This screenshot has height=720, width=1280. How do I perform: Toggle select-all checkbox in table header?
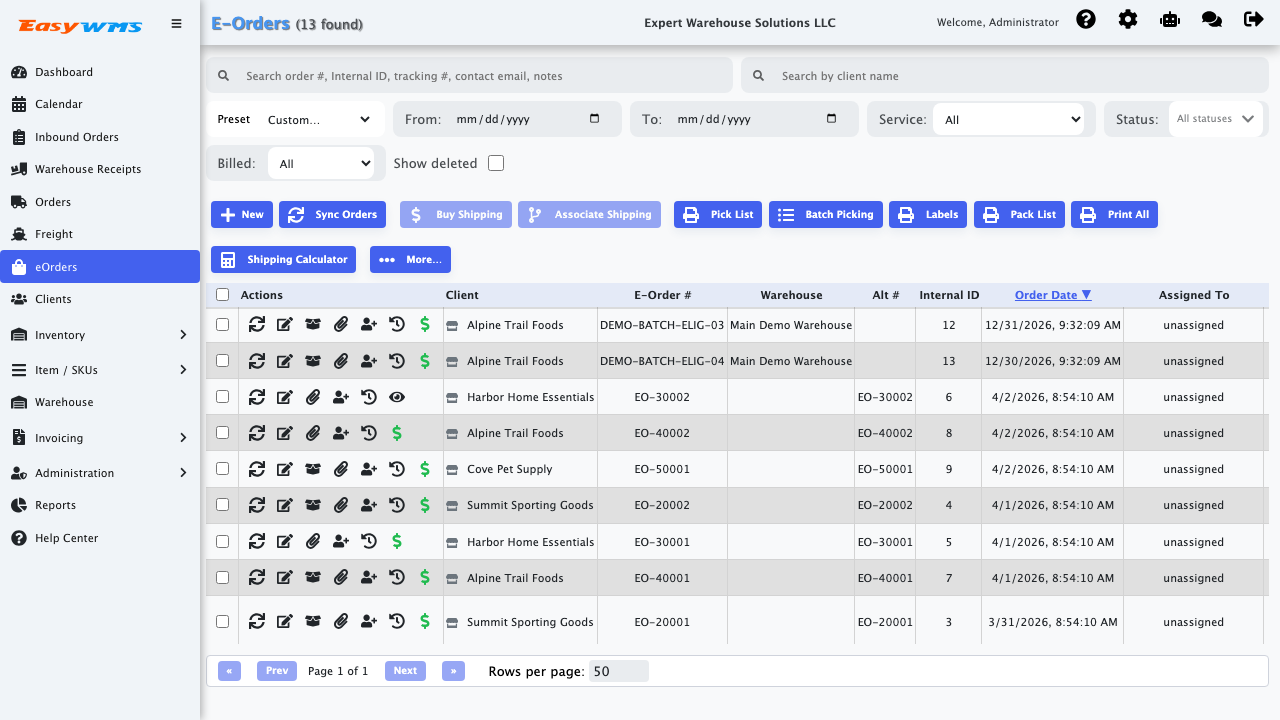point(222,295)
